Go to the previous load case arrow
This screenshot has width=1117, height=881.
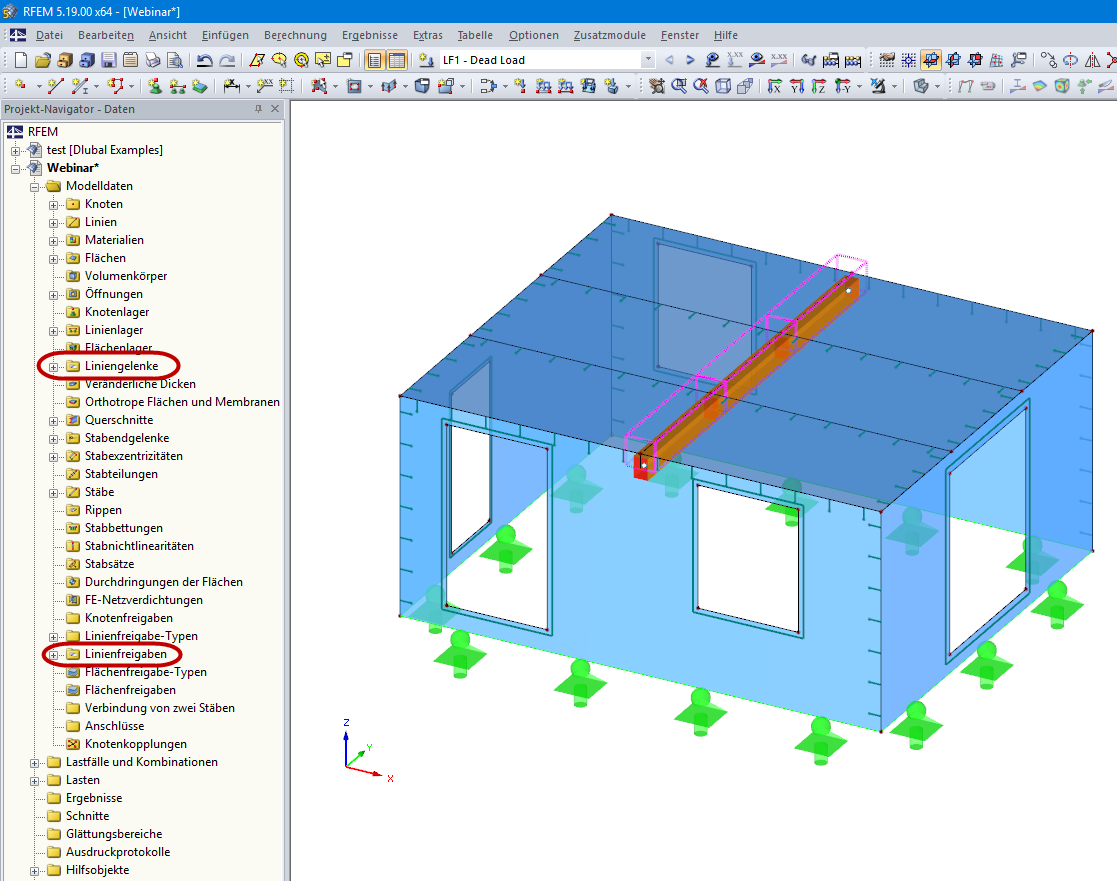[669, 61]
